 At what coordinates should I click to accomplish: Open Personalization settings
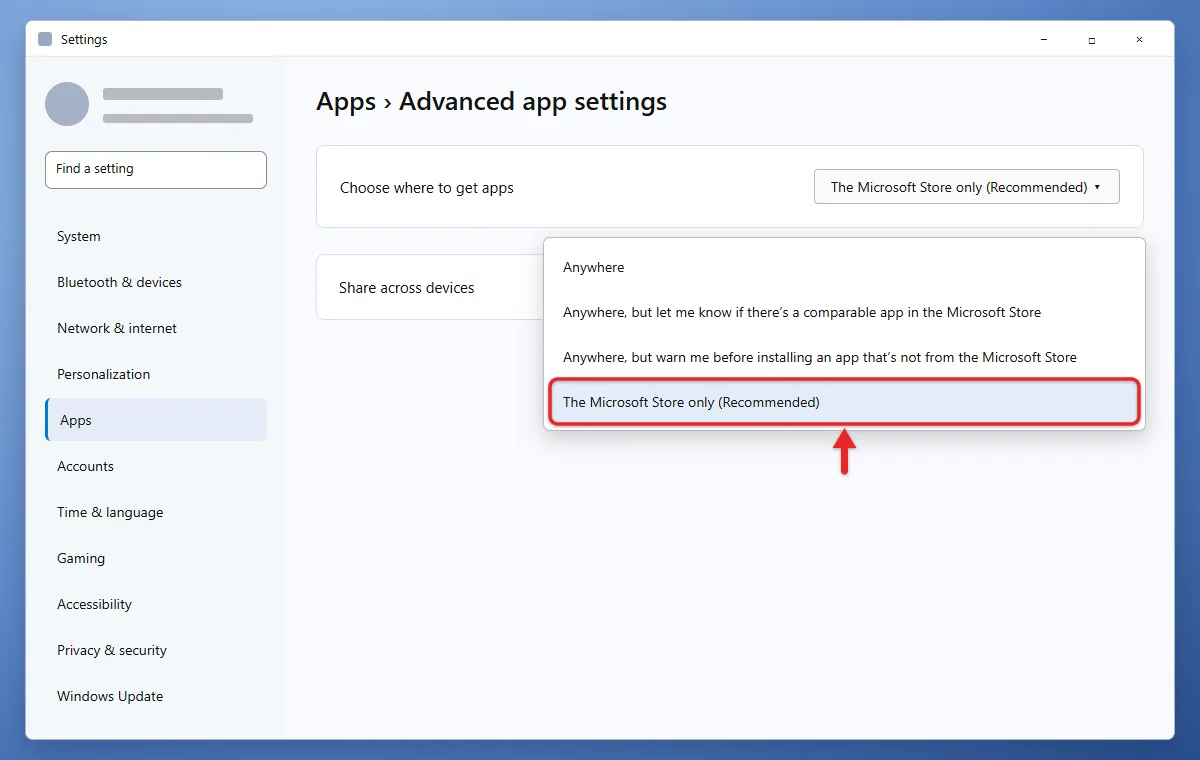(156, 375)
